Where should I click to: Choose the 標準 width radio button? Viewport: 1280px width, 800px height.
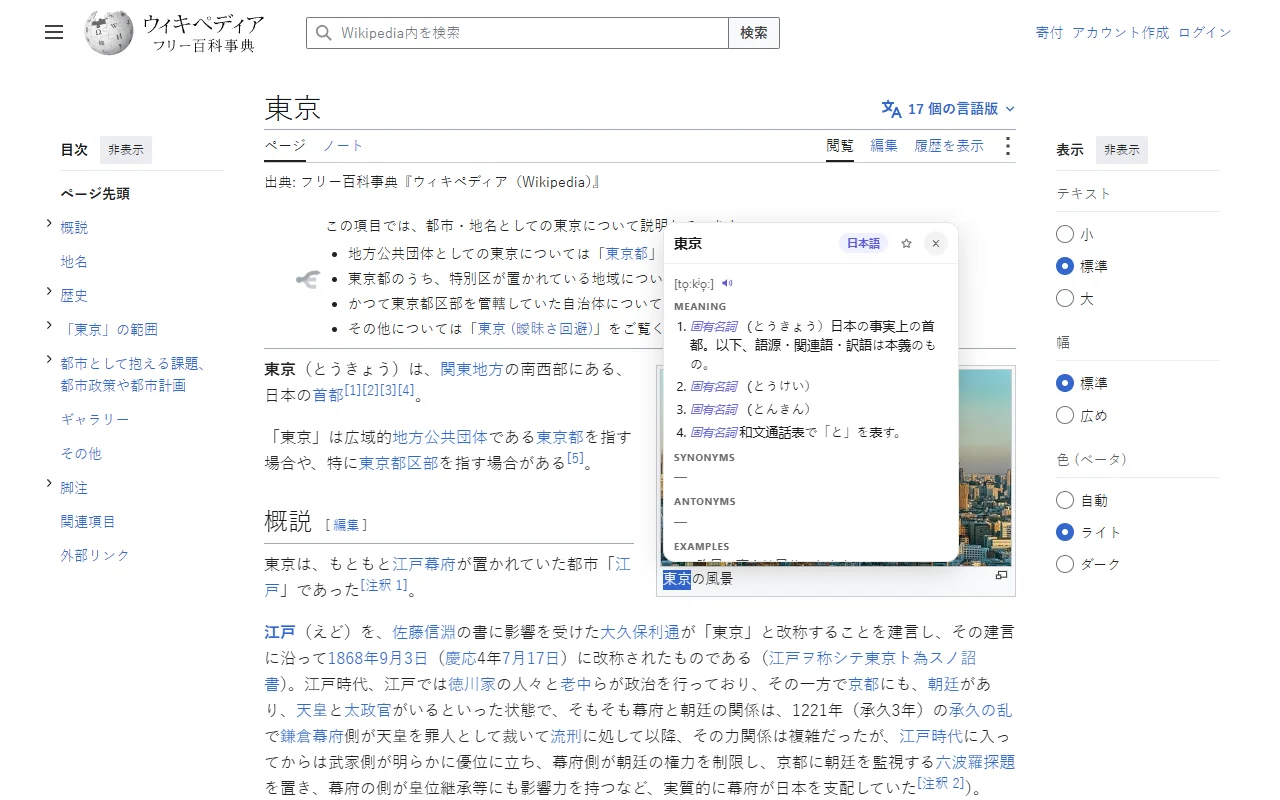[1065, 383]
